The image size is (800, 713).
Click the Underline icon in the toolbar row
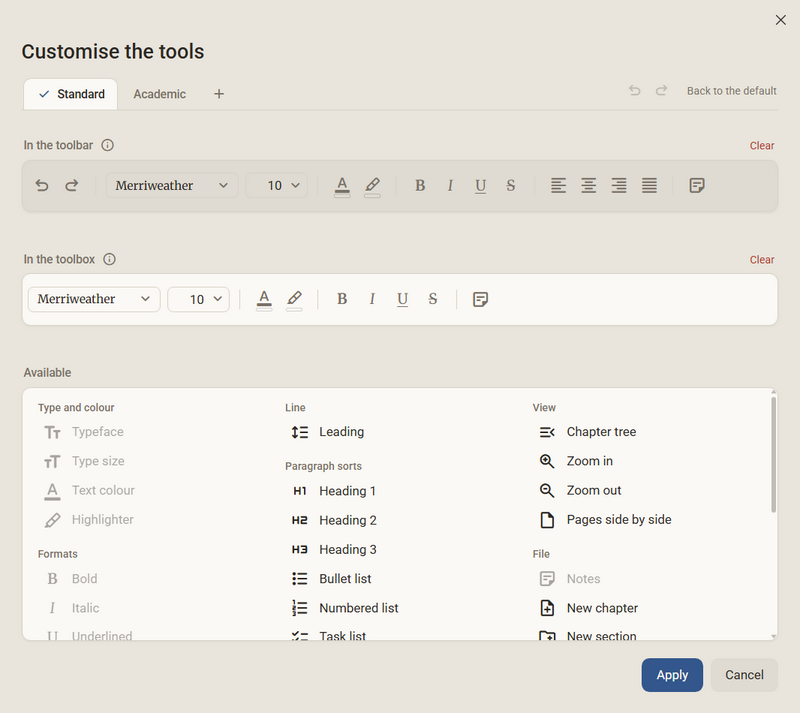480,186
